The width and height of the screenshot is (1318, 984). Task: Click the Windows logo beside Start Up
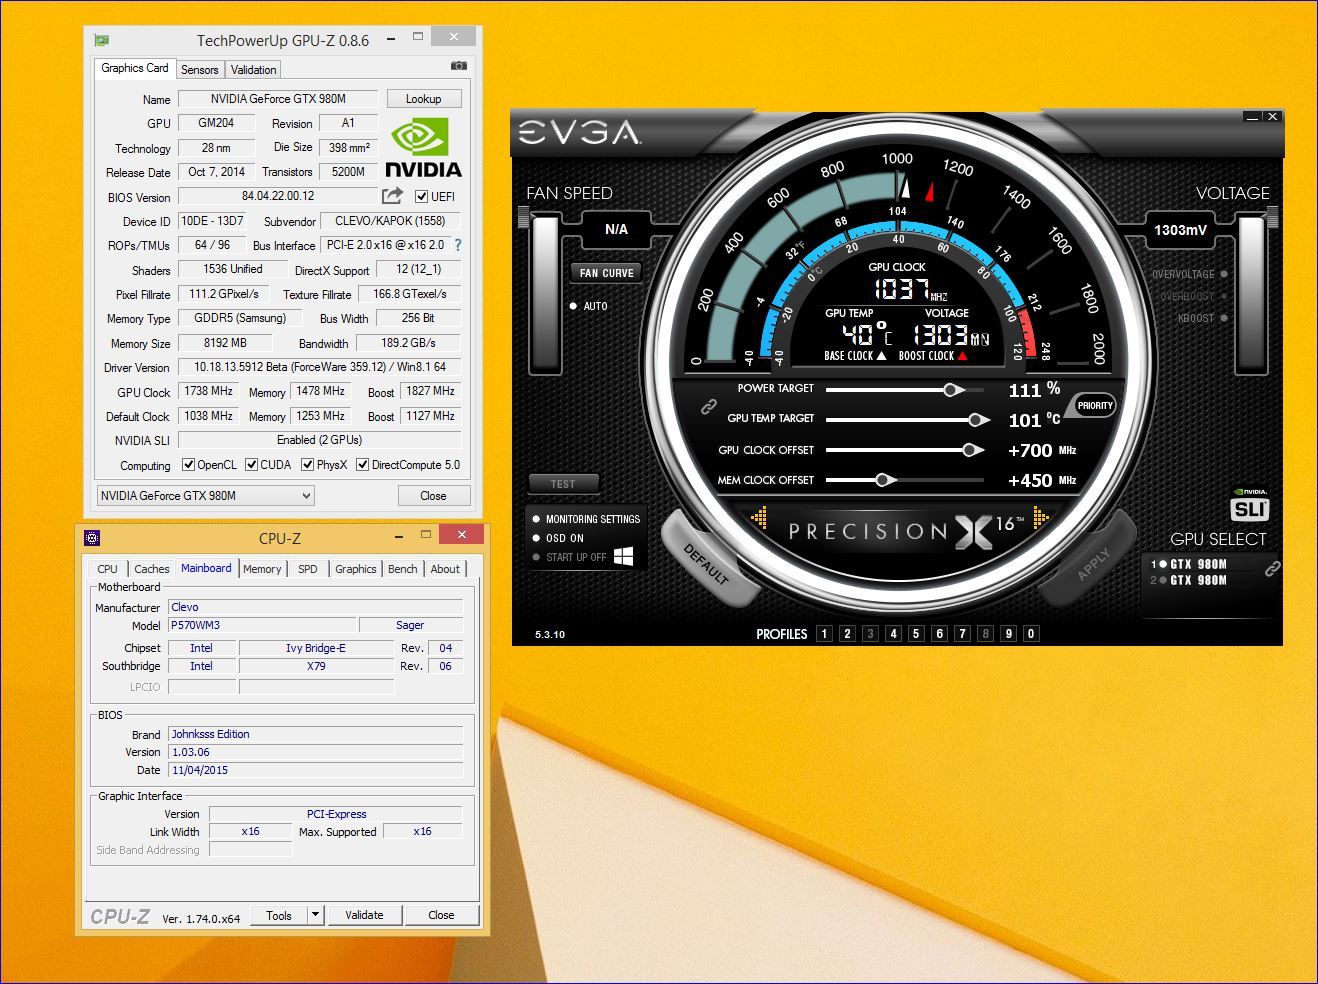click(623, 557)
